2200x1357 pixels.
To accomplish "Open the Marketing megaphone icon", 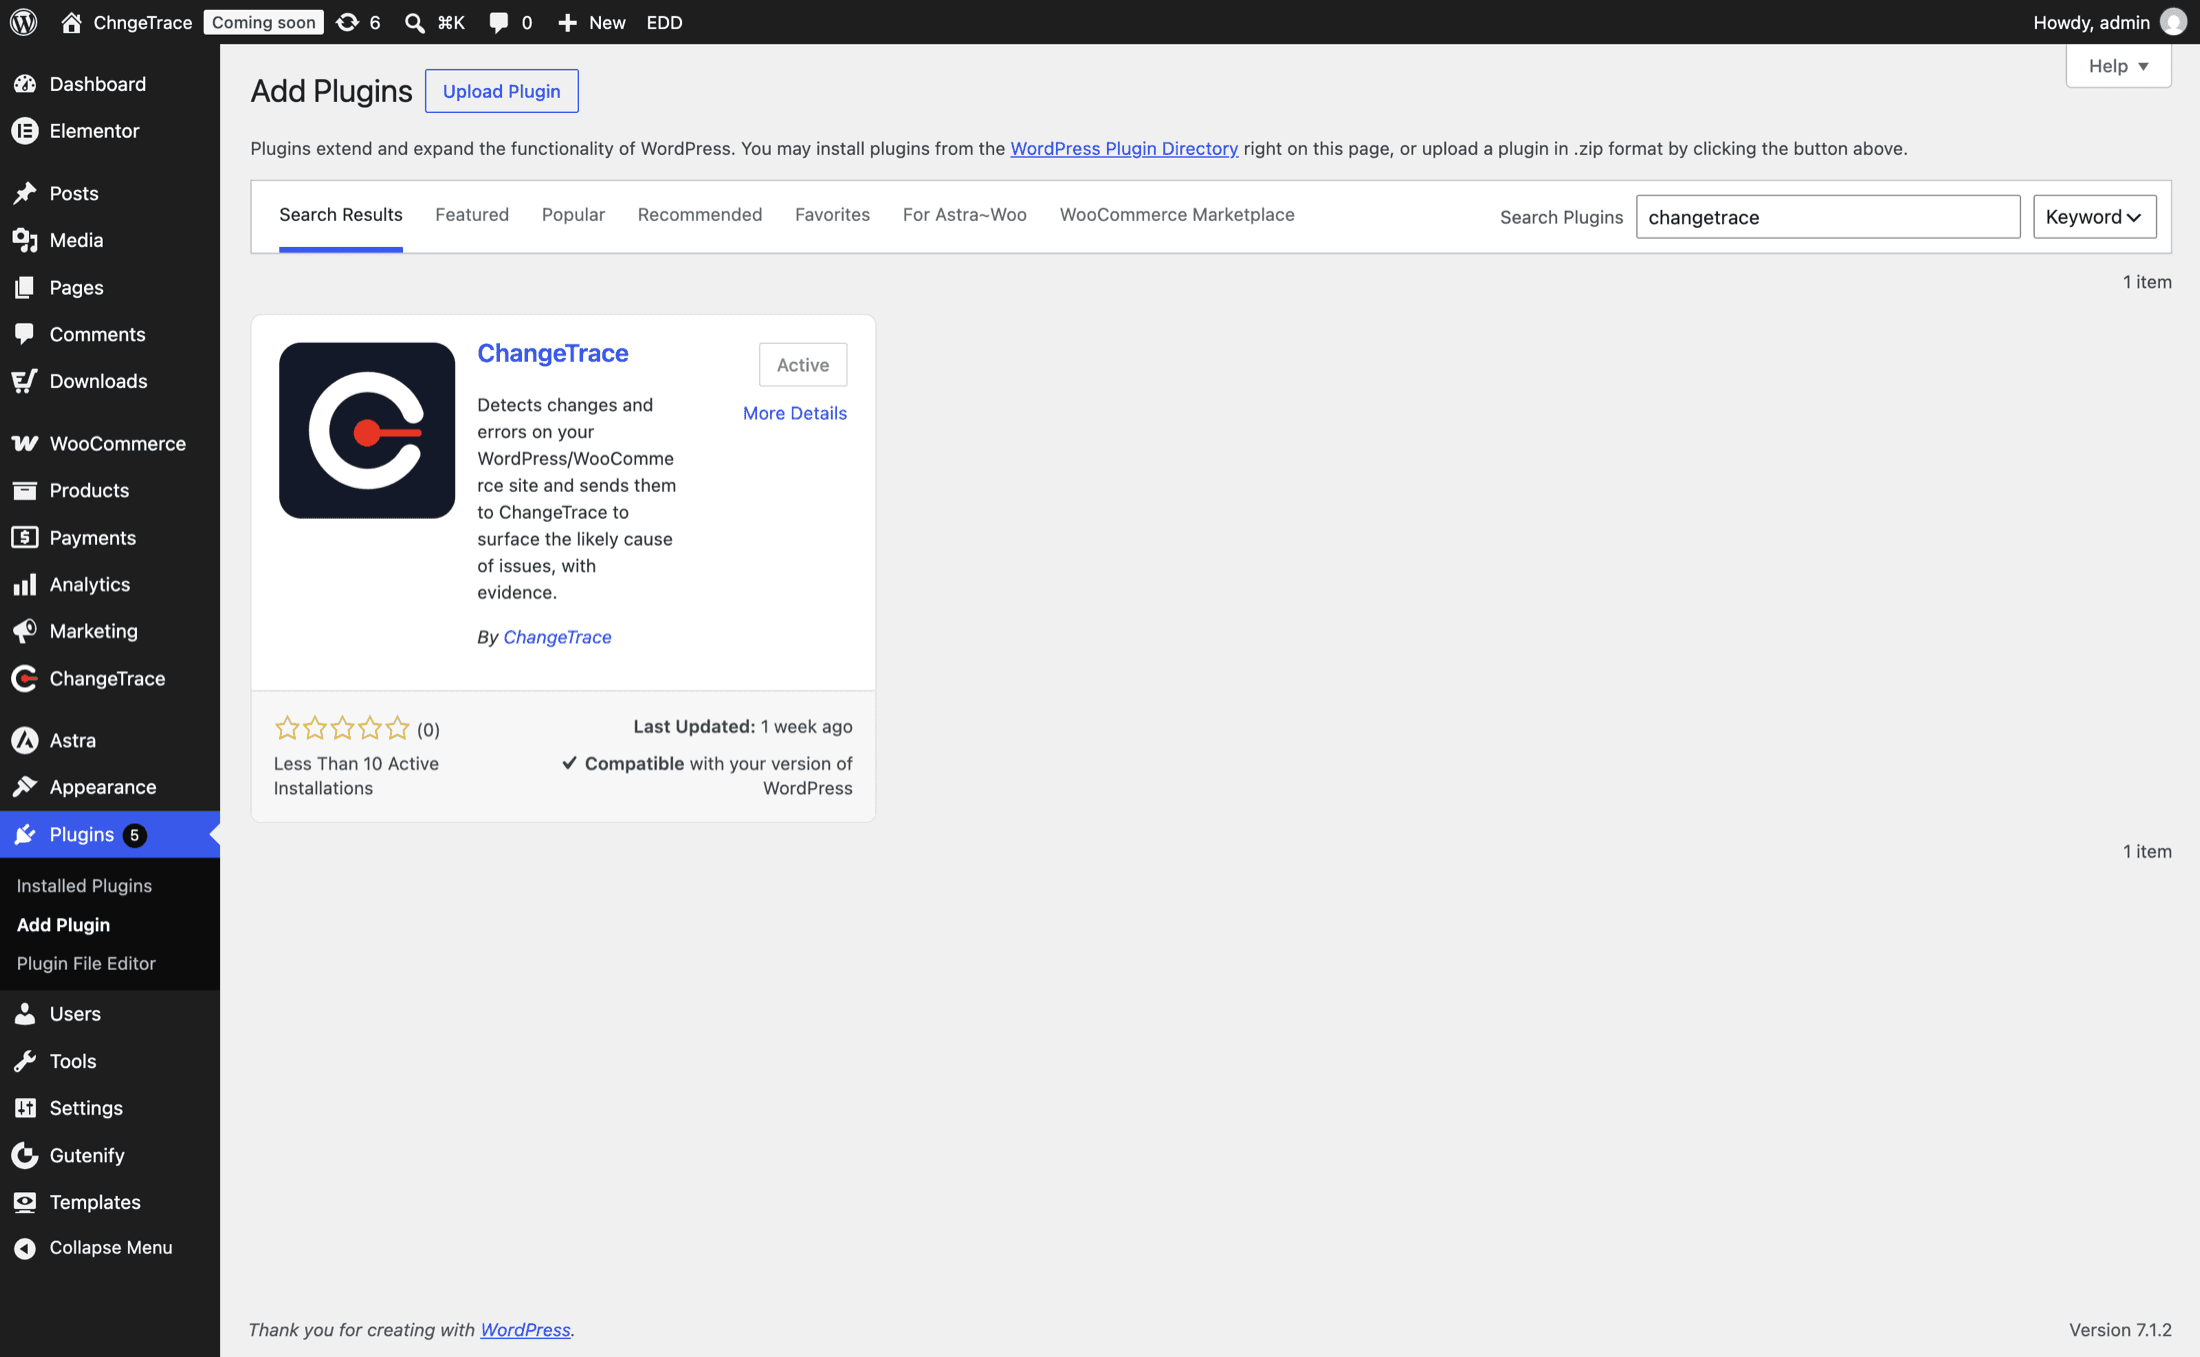I will pyautogui.click(x=25, y=631).
